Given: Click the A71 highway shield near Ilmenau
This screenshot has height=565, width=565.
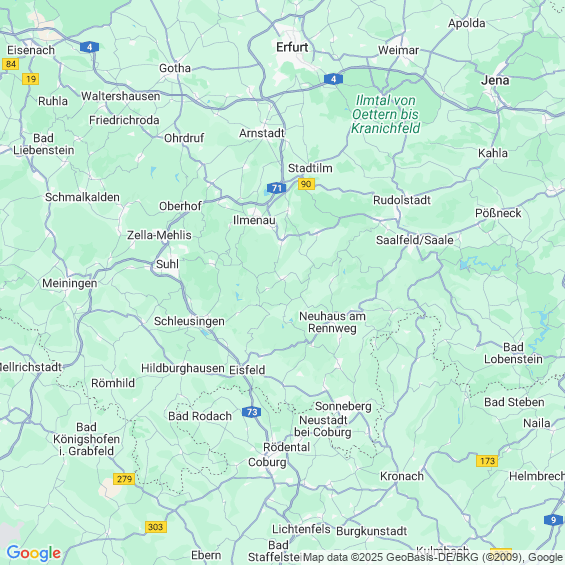Looking at the screenshot, I should click(276, 188).
